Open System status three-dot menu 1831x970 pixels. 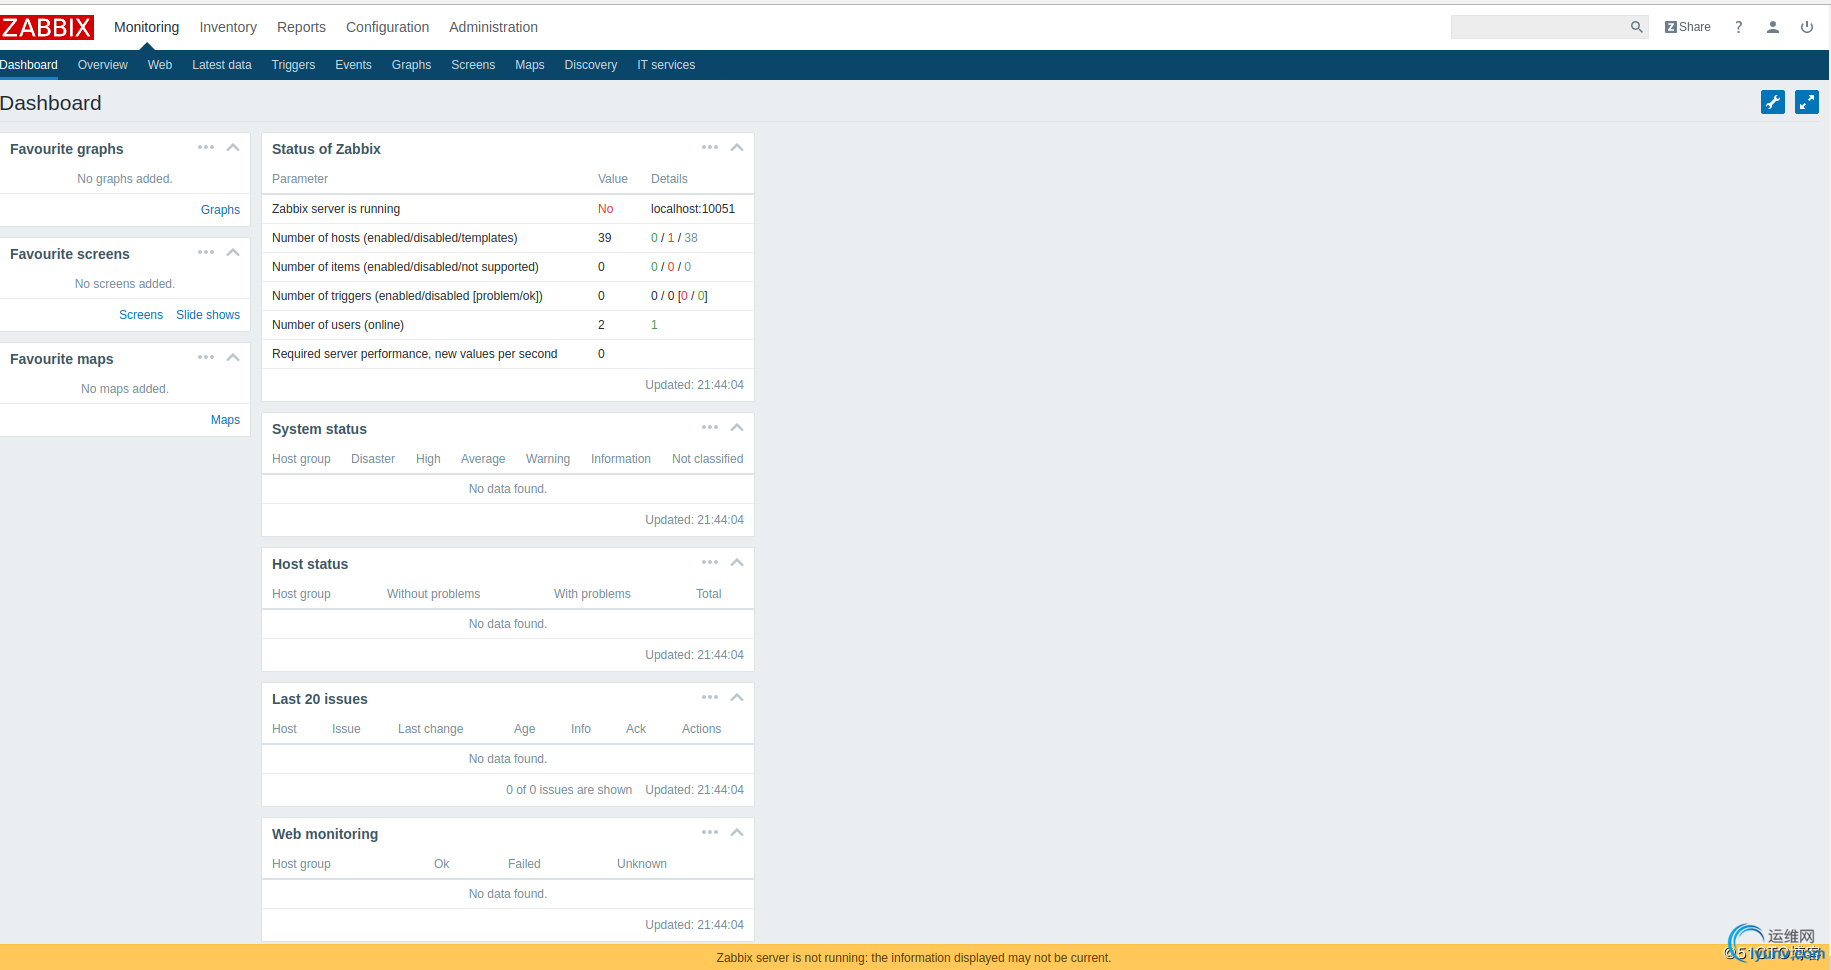pyautogui.click(x=710, y=428)
